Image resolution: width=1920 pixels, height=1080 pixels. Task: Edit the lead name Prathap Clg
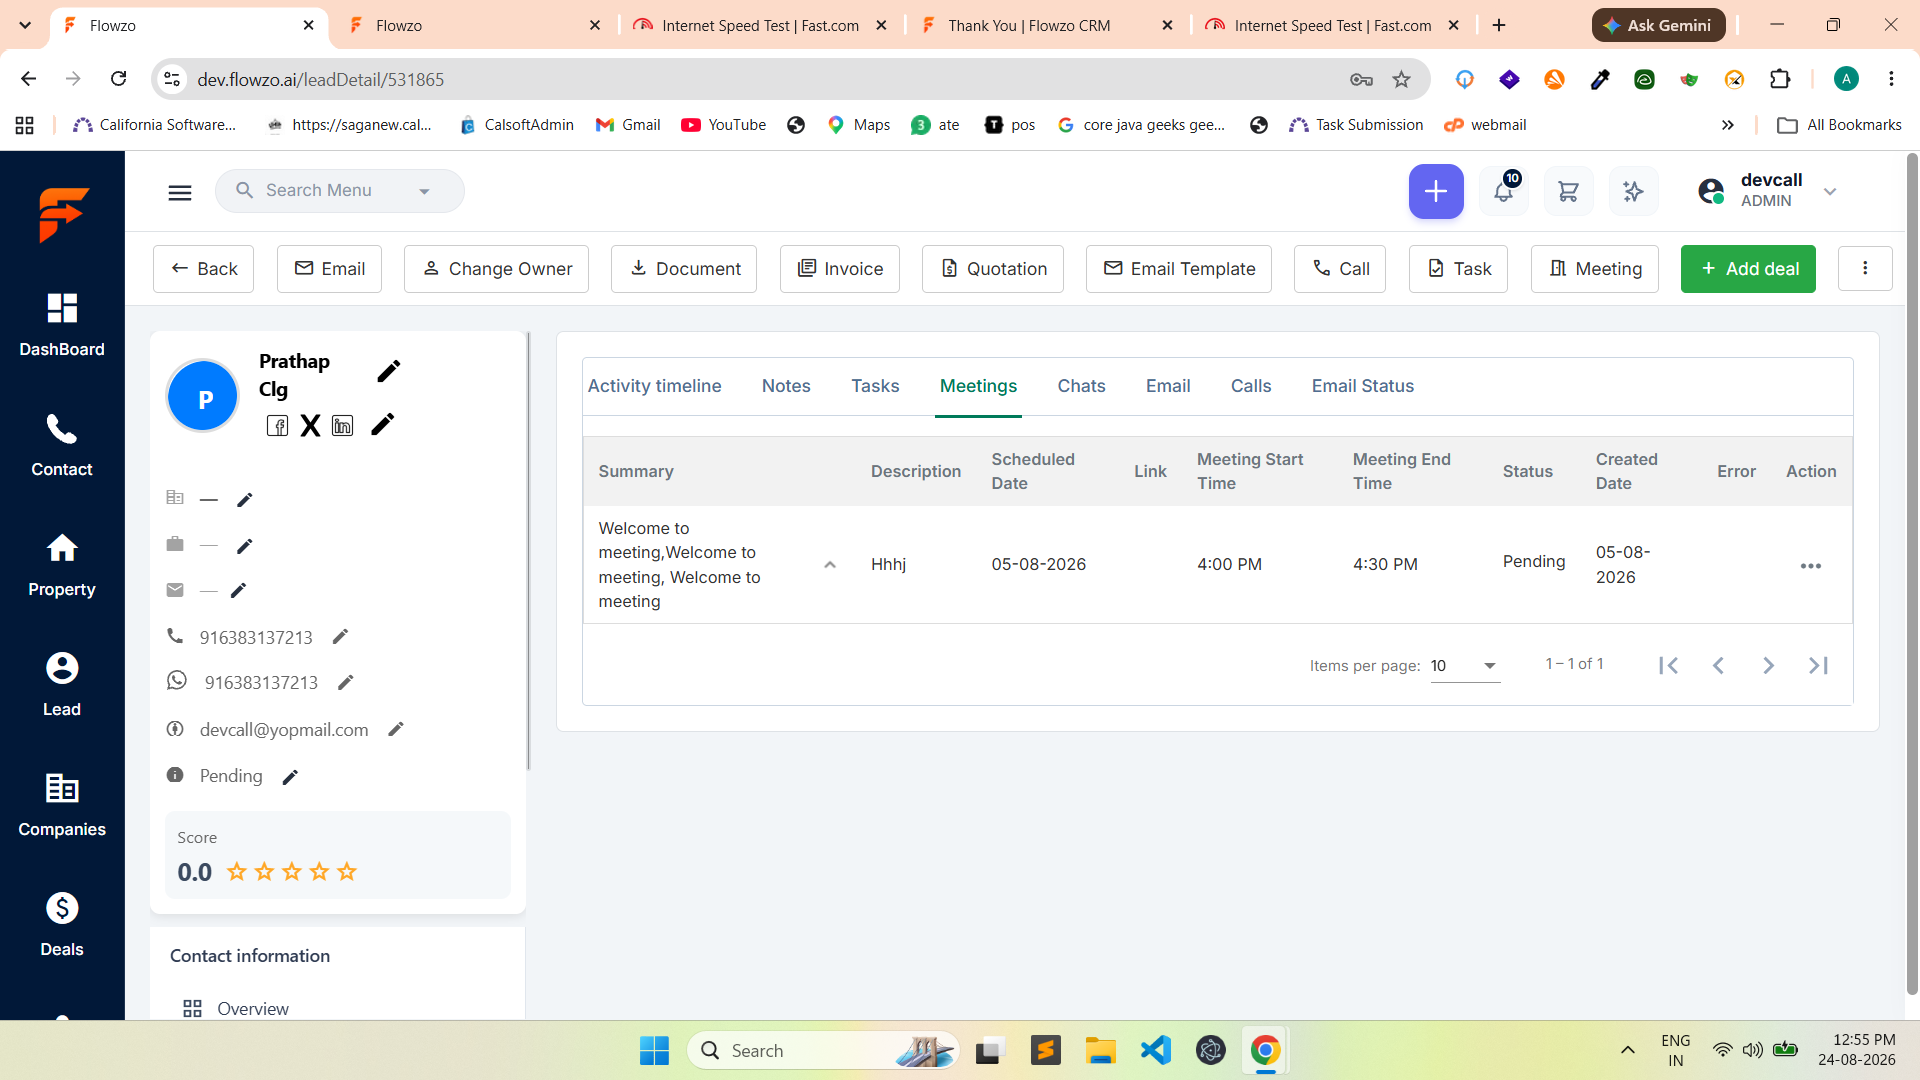[x=389, y=371]
